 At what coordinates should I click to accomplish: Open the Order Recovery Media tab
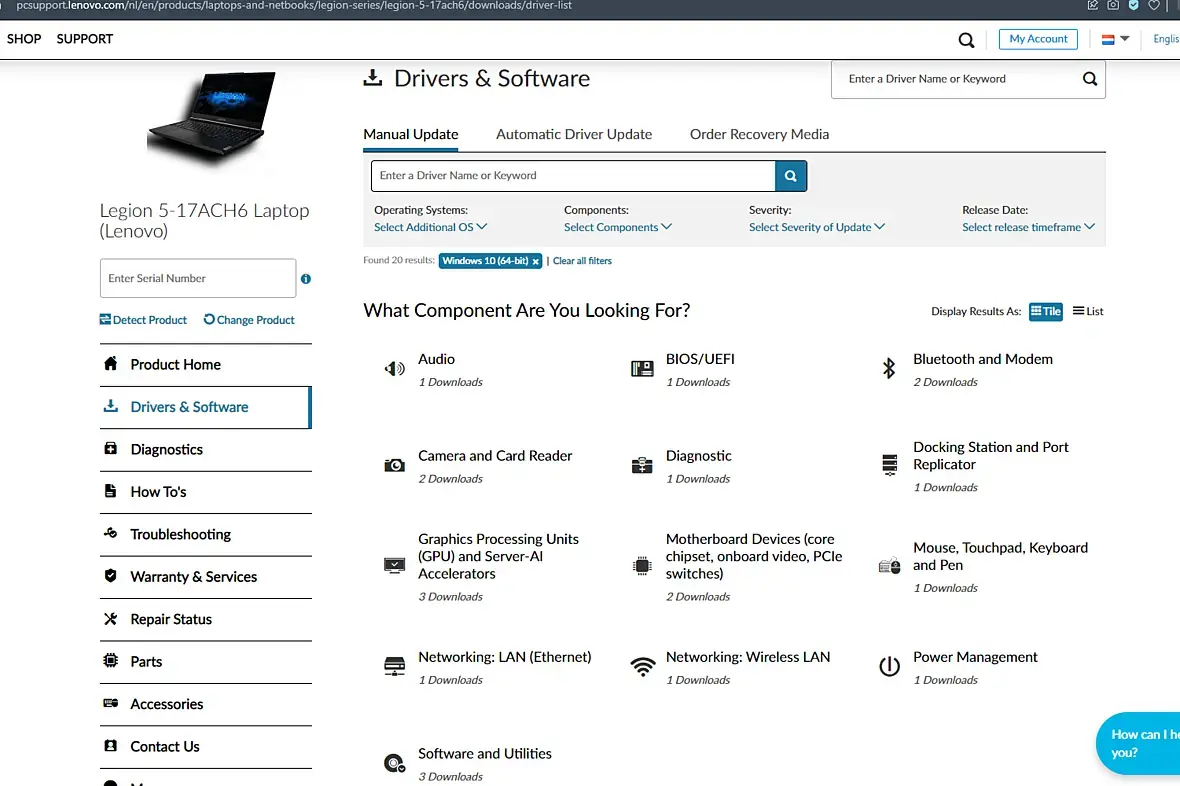(x=759, y=135)
